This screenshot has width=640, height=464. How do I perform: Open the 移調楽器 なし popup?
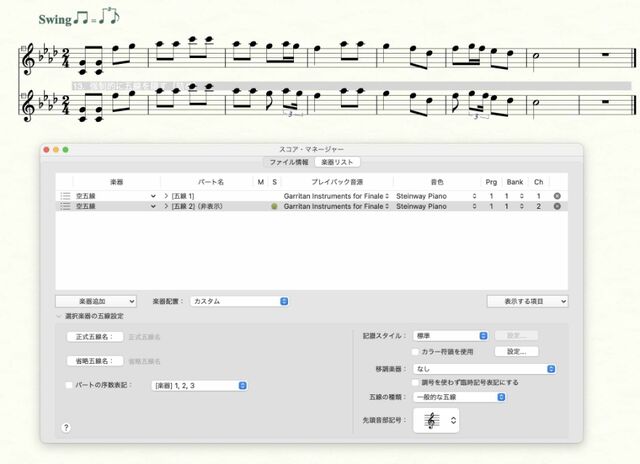pos(484,369)
